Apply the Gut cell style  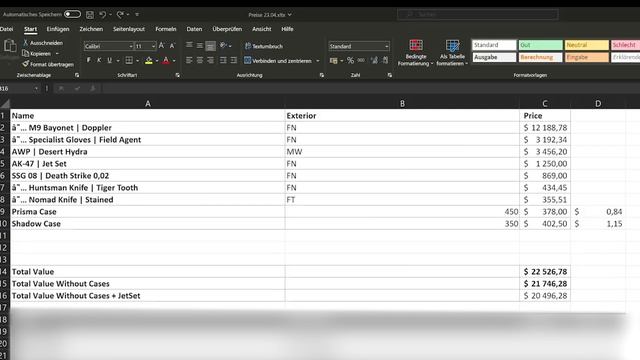(540, 45)
